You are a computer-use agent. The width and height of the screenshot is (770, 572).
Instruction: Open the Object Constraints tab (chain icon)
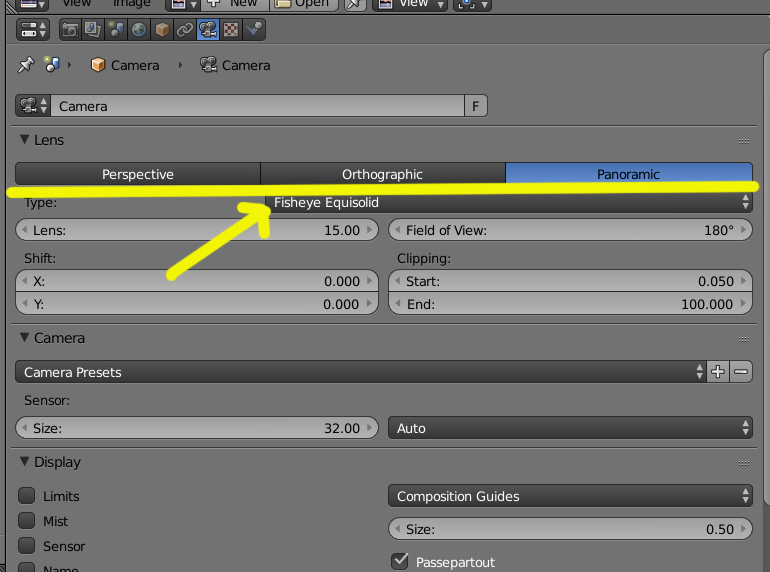point(185,30)
